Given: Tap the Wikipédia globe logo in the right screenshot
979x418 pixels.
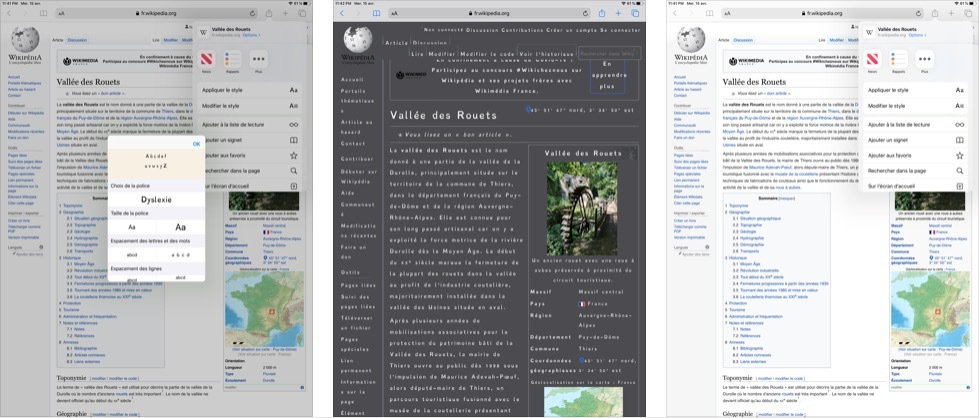Looking at the screenshot, I should pos(691,40).
